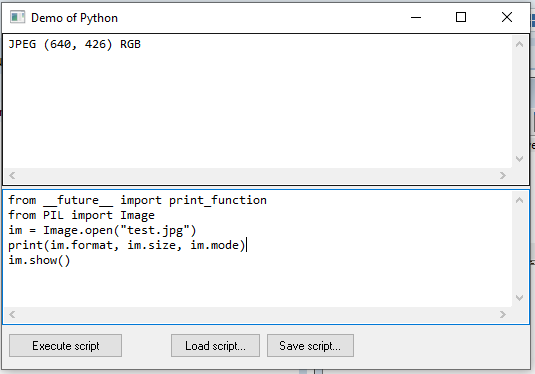Click script editor scroll right arrow
Viewport: 535px width, 374px height.
coord(503,314)
